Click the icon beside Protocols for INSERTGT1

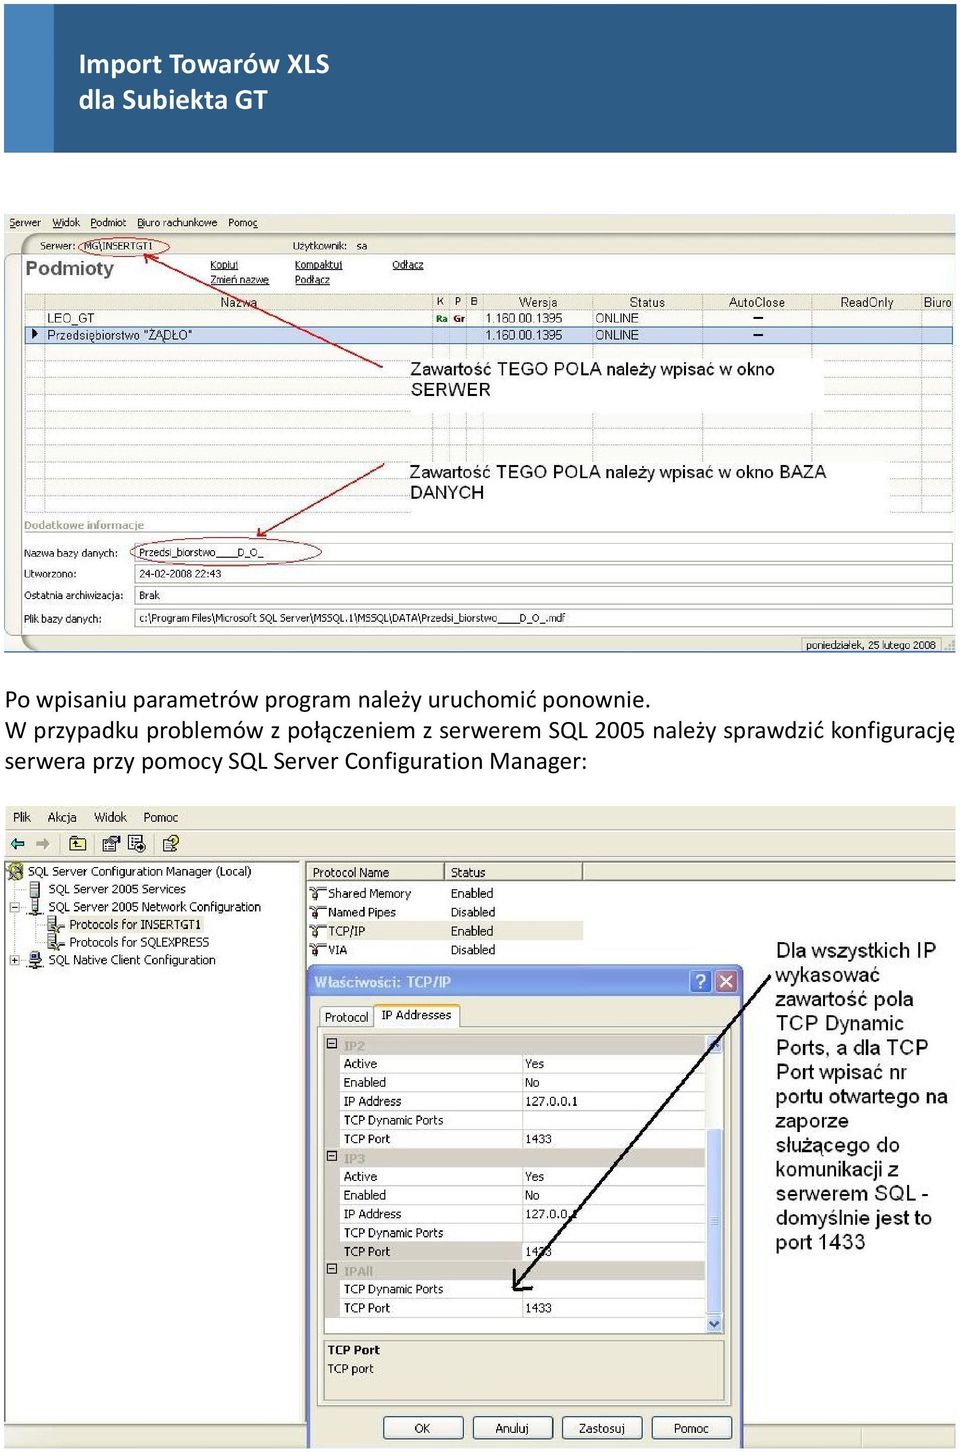point(56,925)
